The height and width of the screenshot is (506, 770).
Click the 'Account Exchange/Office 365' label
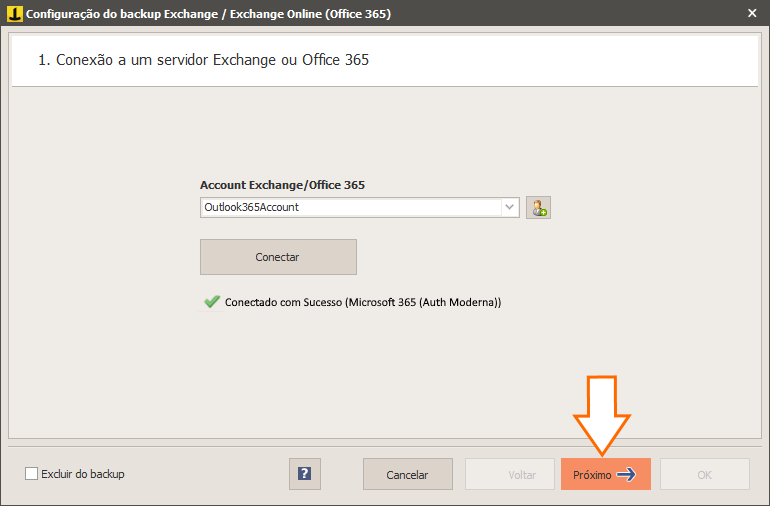282,185
